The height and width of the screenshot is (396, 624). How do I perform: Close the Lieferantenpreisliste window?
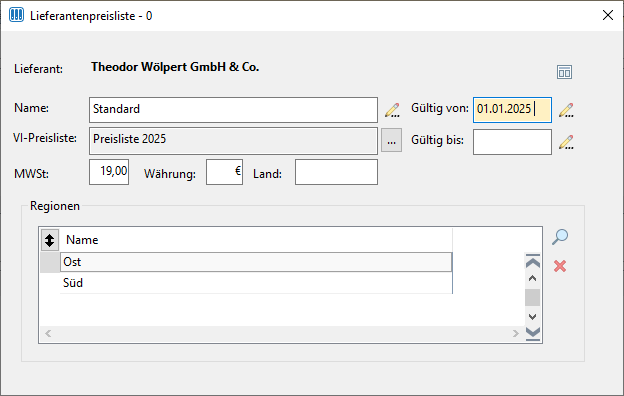tap(608, 15)
